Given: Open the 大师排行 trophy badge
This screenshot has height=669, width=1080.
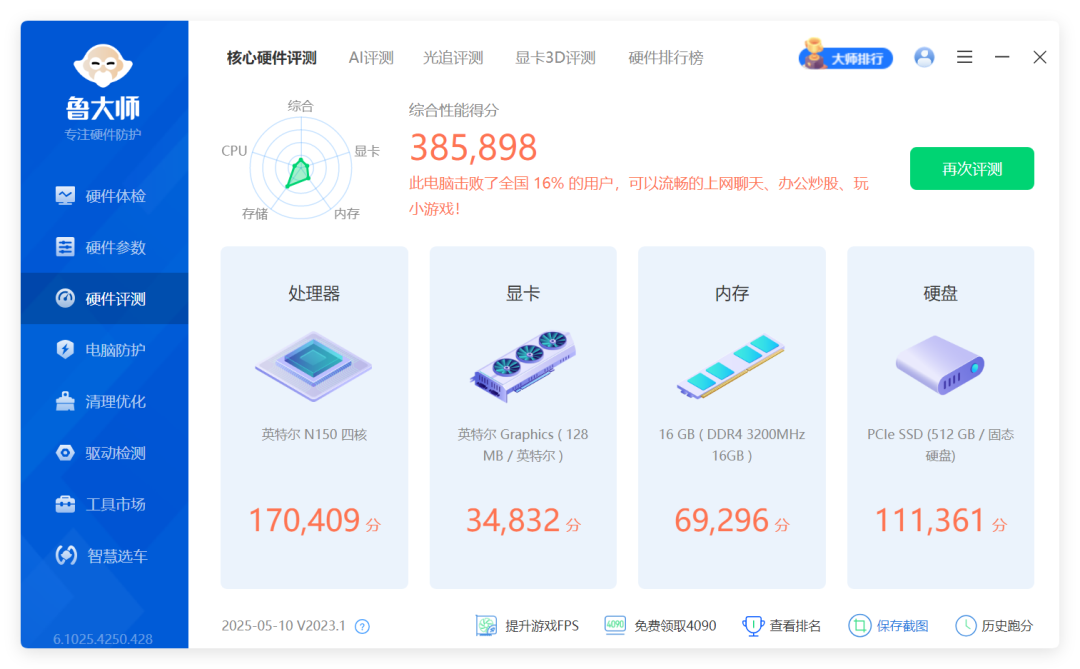Looking at the screenshot, I should 846,55.
